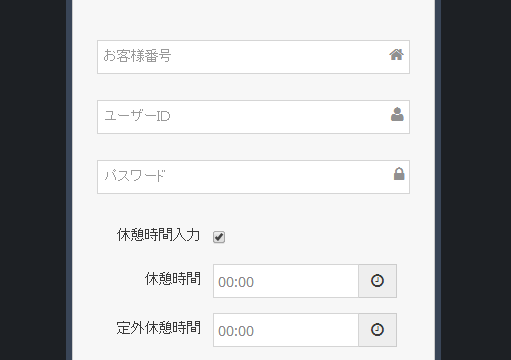The height and width of the screenshot is (360, 511).
Task: Focus the パスワード input field
Action: [253, 177]
